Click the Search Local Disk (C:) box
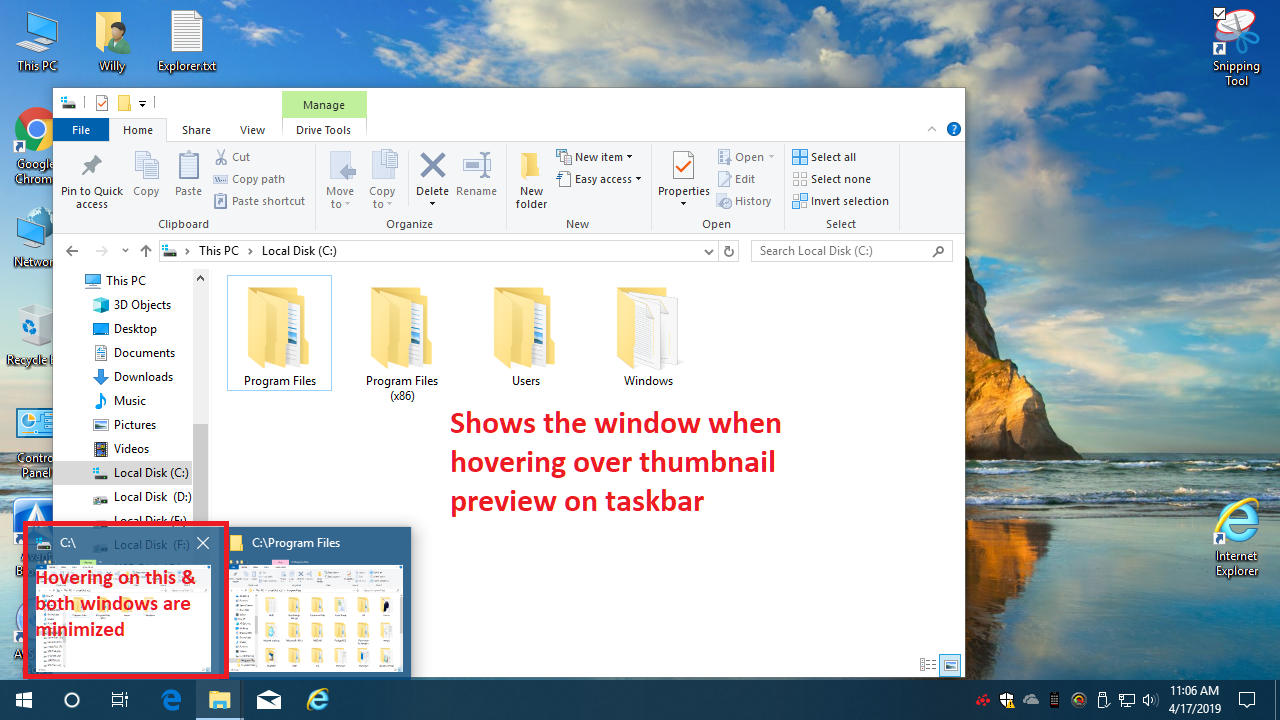Image resolution: width=1280 pixels, height=720 pixels. click(x=851, y=251)
